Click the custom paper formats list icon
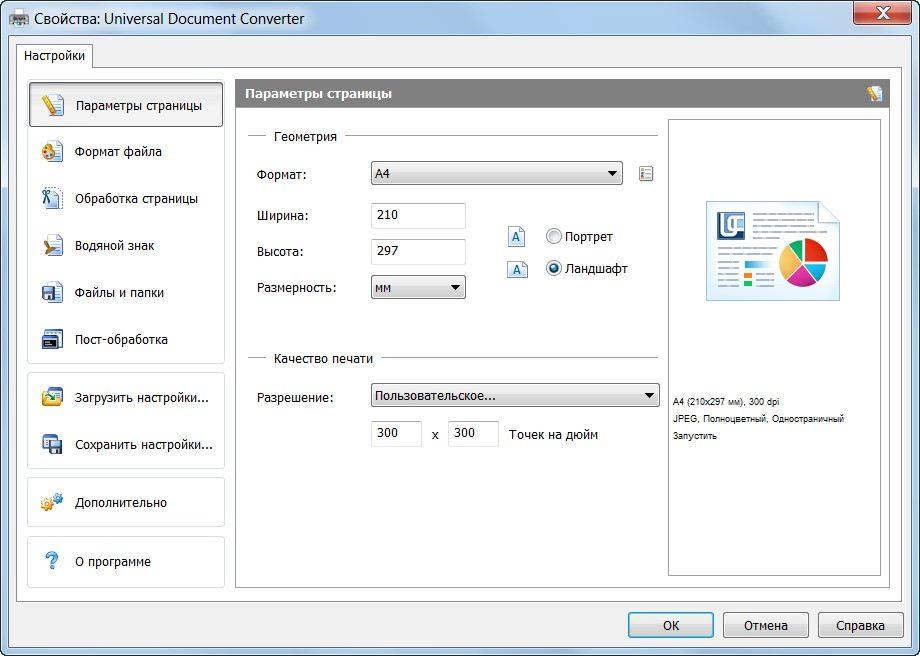The width and height of the screenshot is (920, 656). pyautogui.click(x=645, y=174)
